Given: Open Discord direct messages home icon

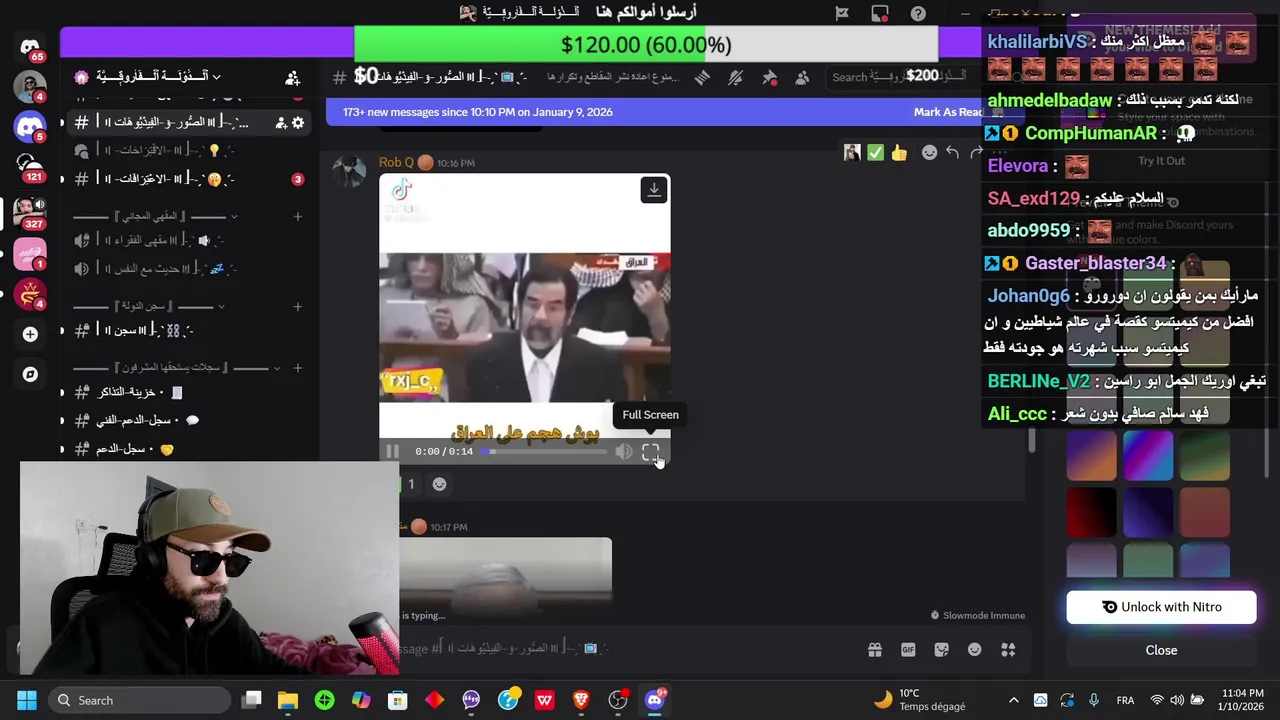Looking at the screenshot, I should pyautogui.click(x=30, y=47).
